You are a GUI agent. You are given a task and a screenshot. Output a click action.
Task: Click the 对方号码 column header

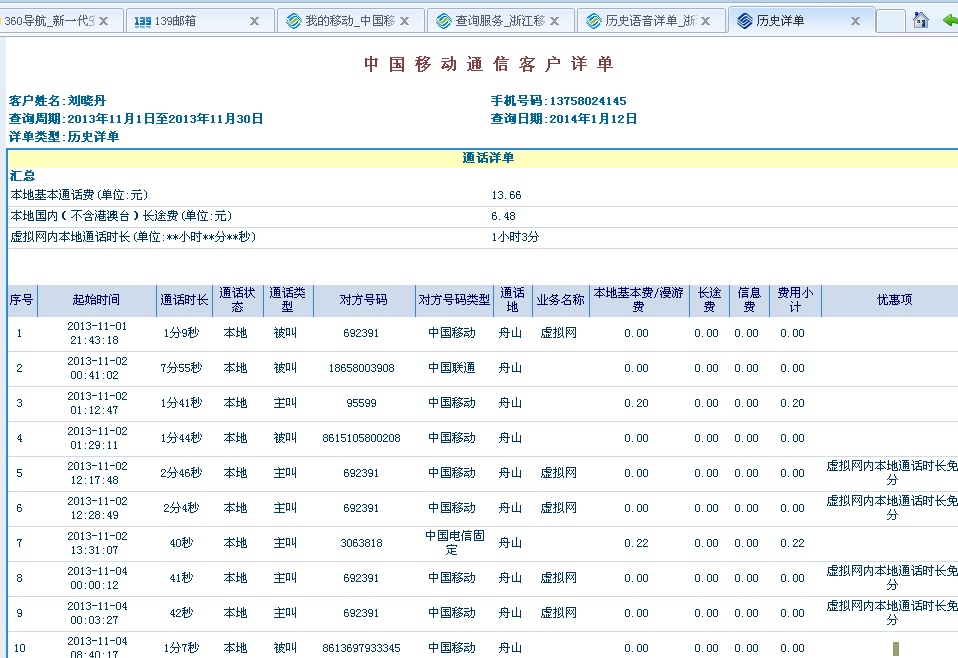click(x=364, y=300)
